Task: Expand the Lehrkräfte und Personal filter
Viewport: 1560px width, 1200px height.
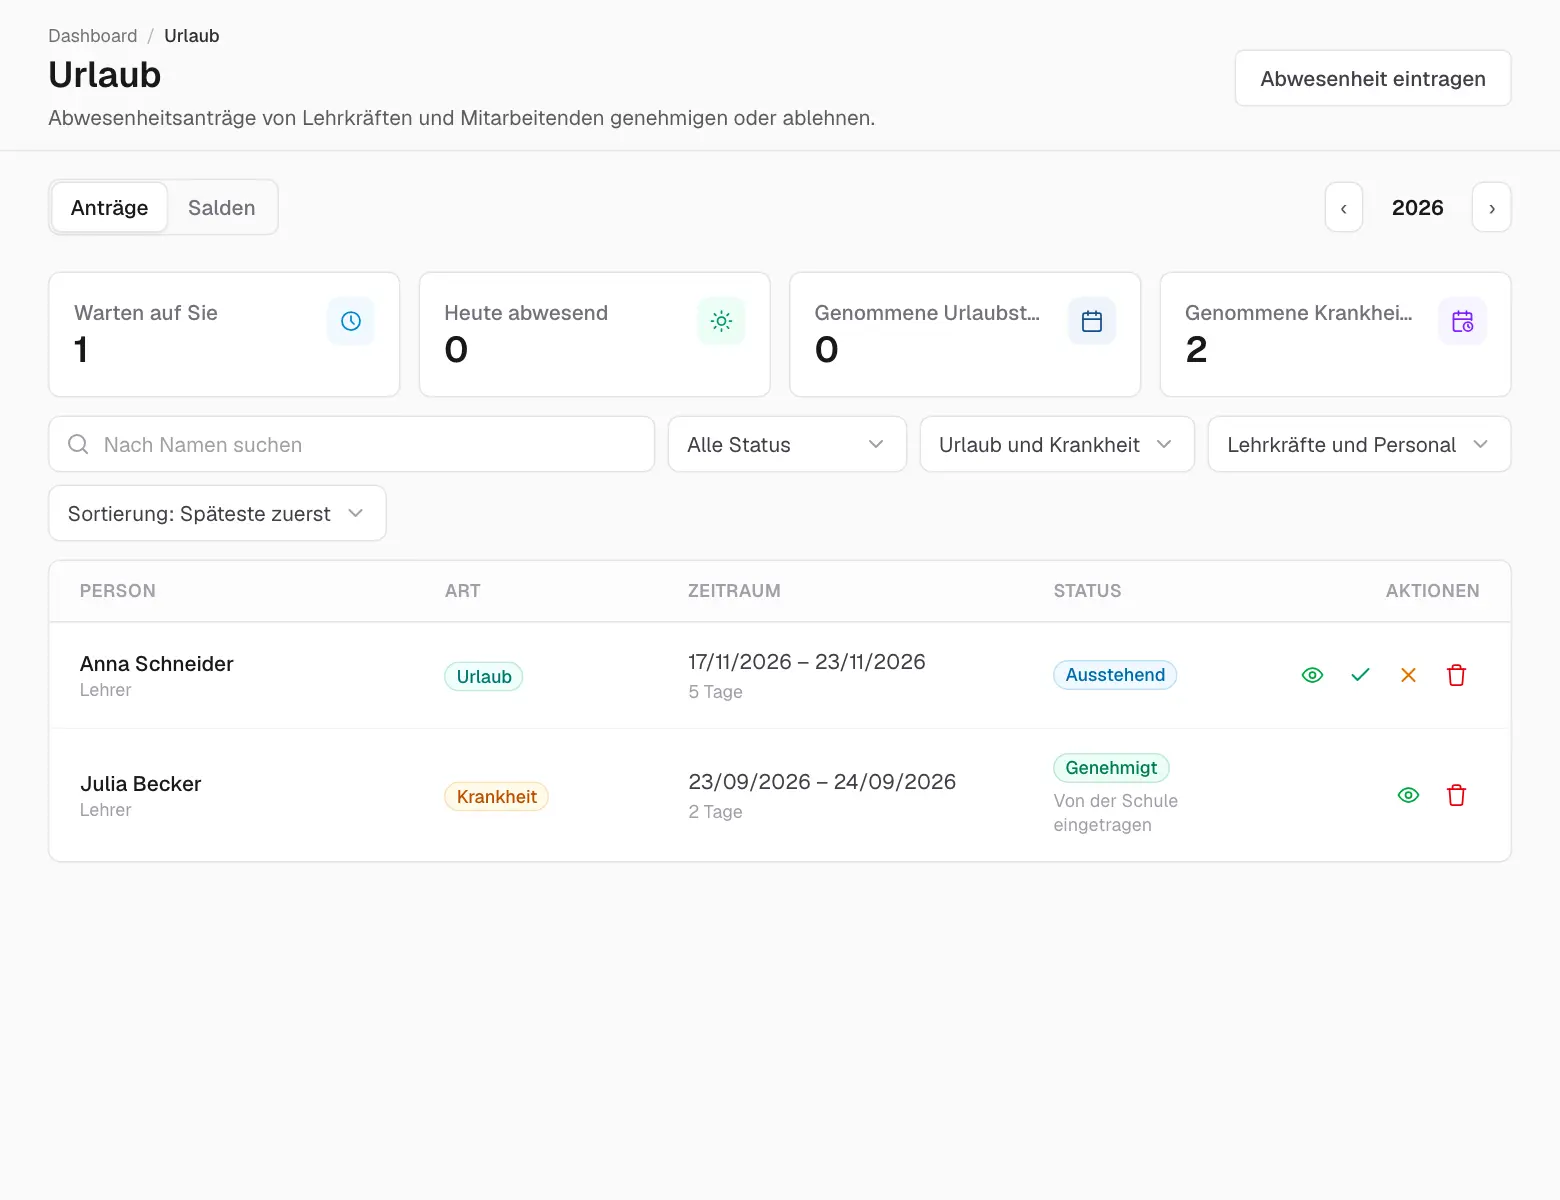Action: tap(1359, 444)
